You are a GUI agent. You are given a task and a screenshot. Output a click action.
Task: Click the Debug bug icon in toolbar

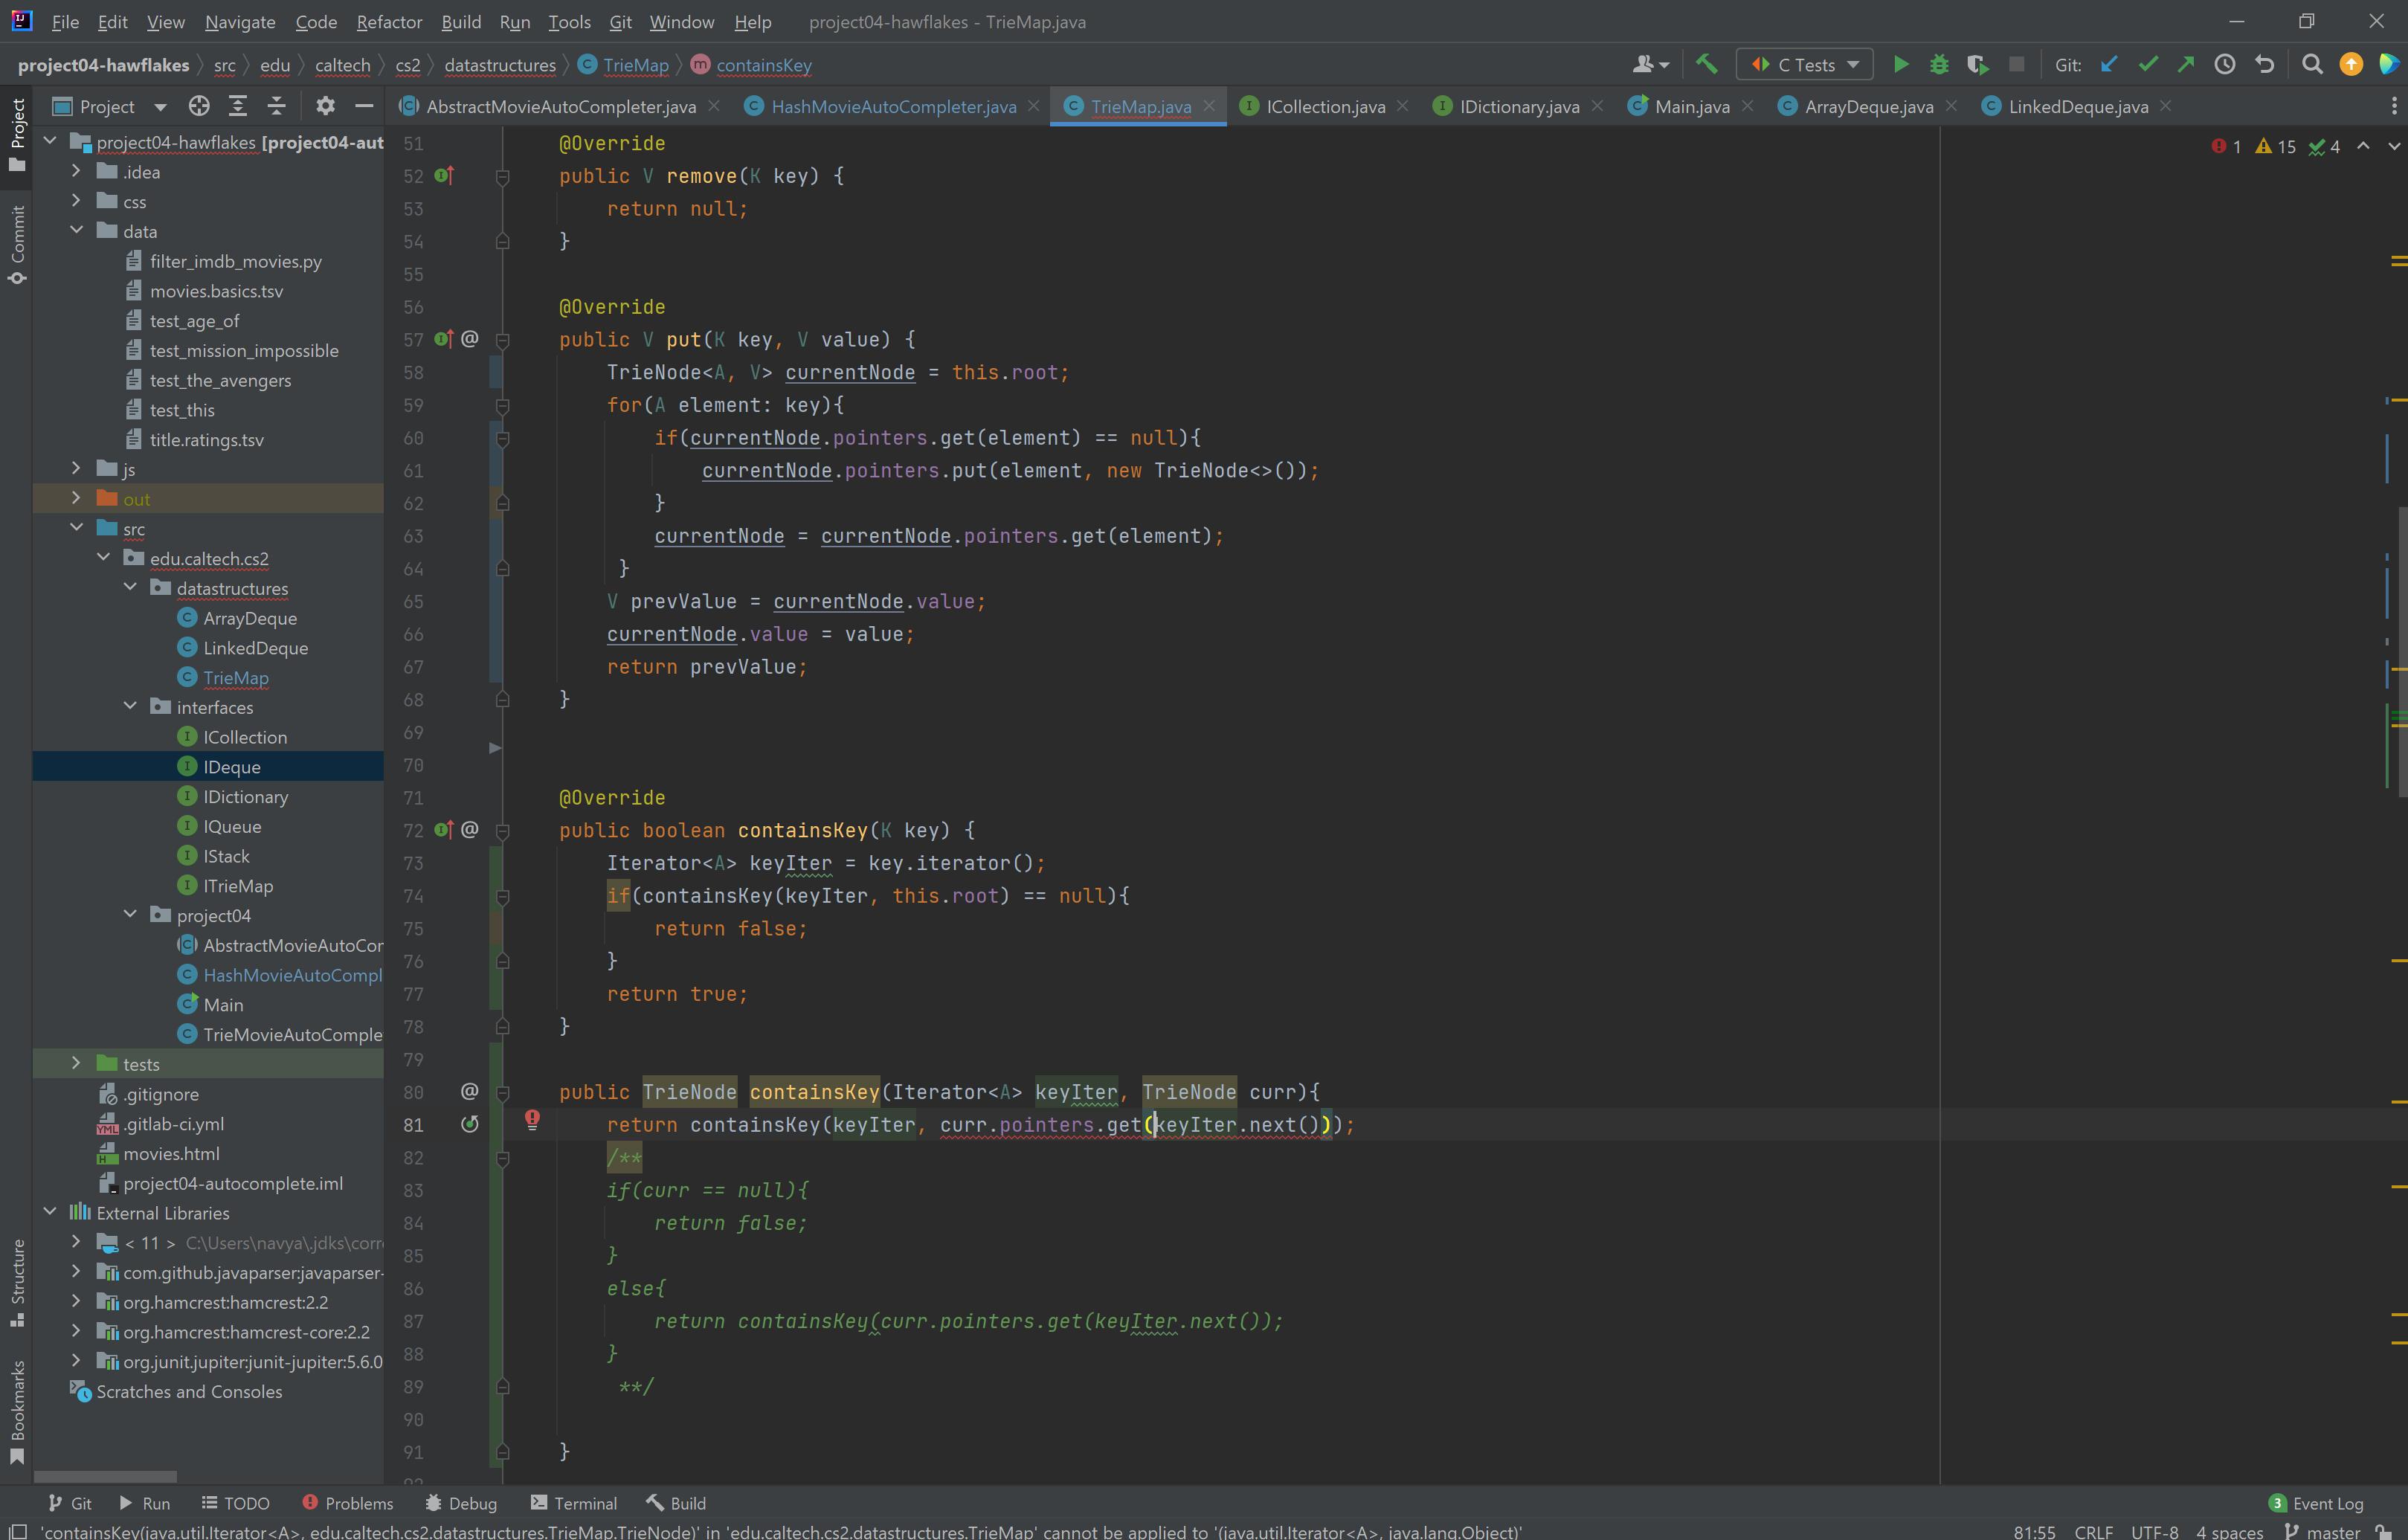(x=1939, y=65)
